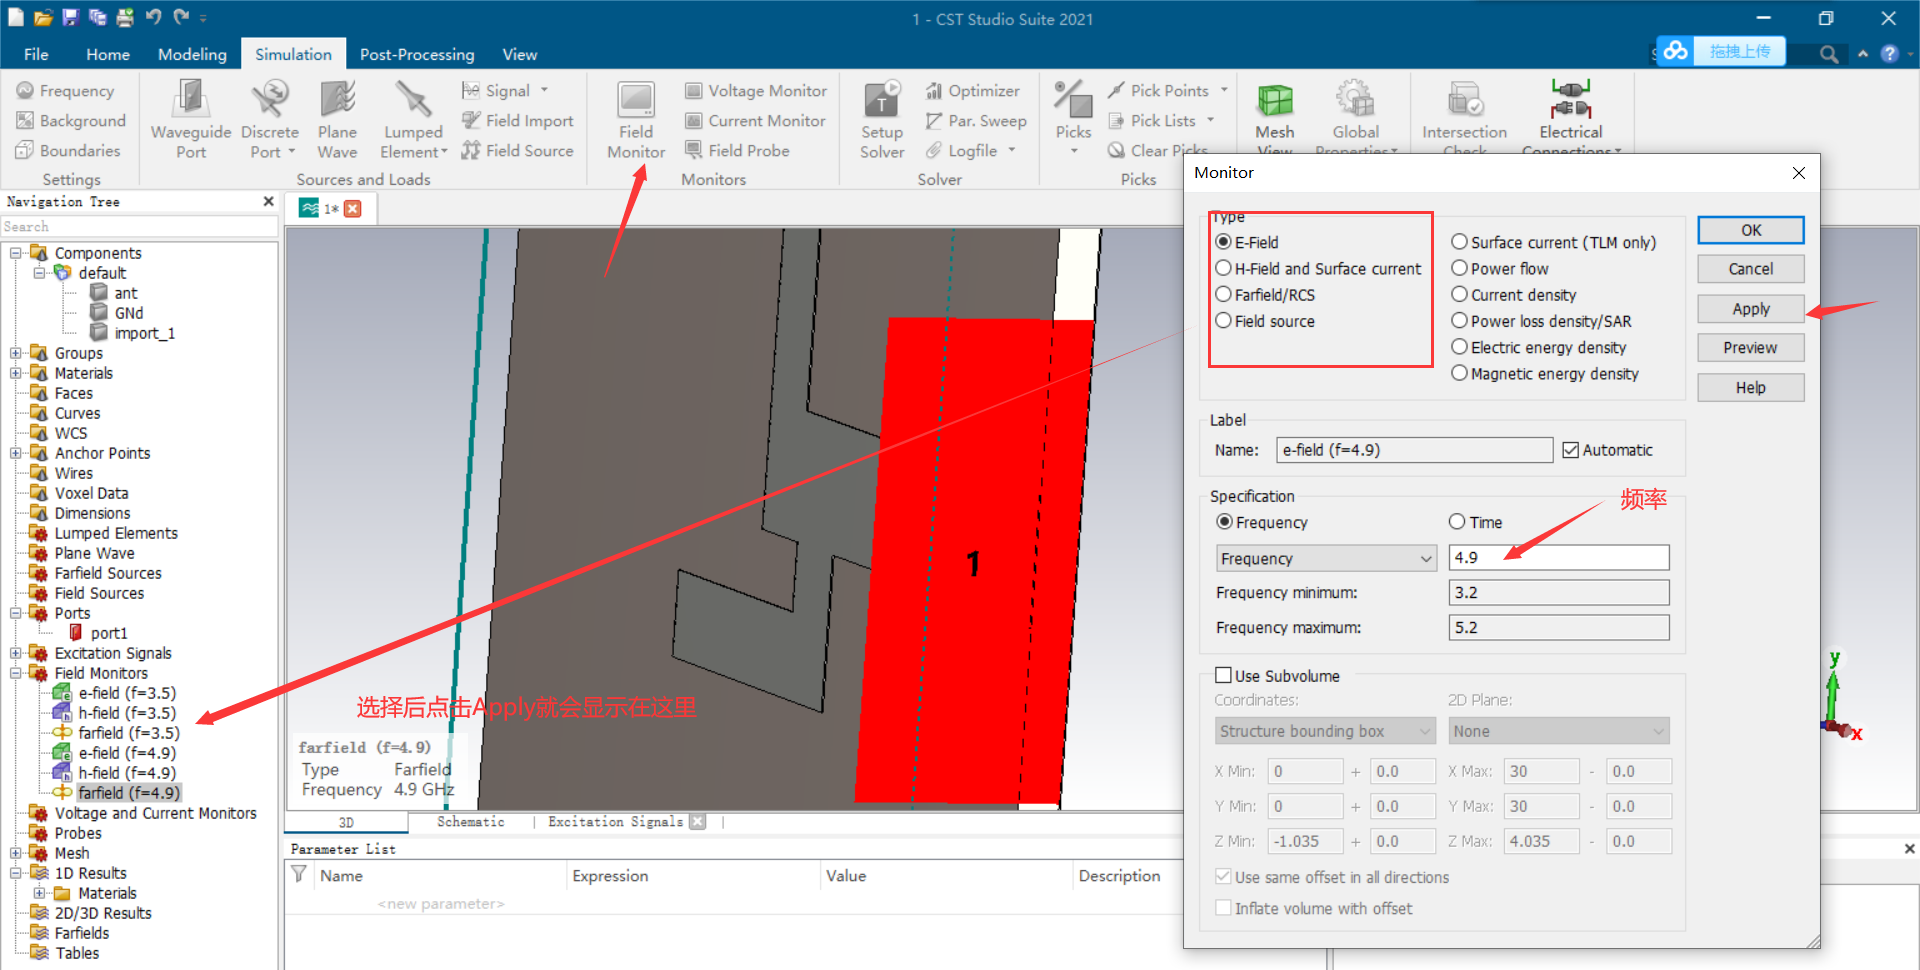This screenshot has height=970, width=1920.
Task: Select Farfield/RCS monitor type
Action: (x=1265, y=295)
